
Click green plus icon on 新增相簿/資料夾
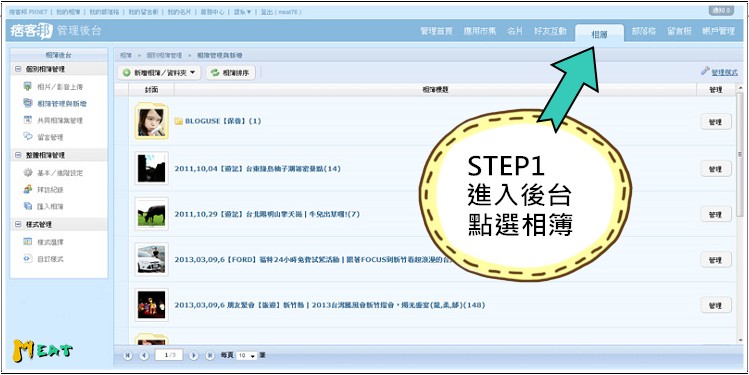127,73
